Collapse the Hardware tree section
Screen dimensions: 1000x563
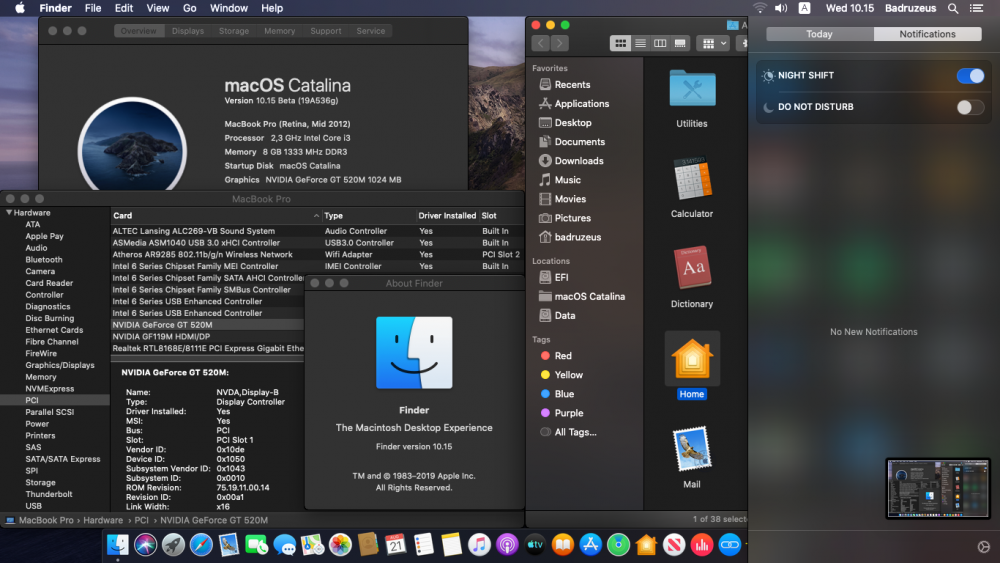pos(9,212)
